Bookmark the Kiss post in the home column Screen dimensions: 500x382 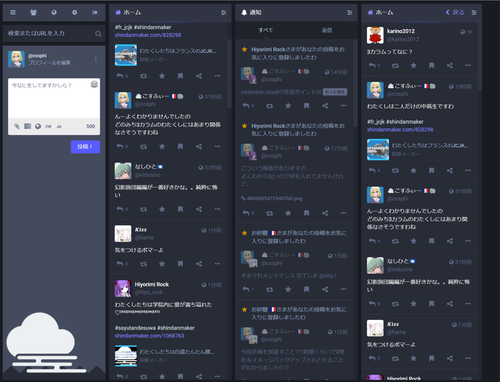coord(180,264)
